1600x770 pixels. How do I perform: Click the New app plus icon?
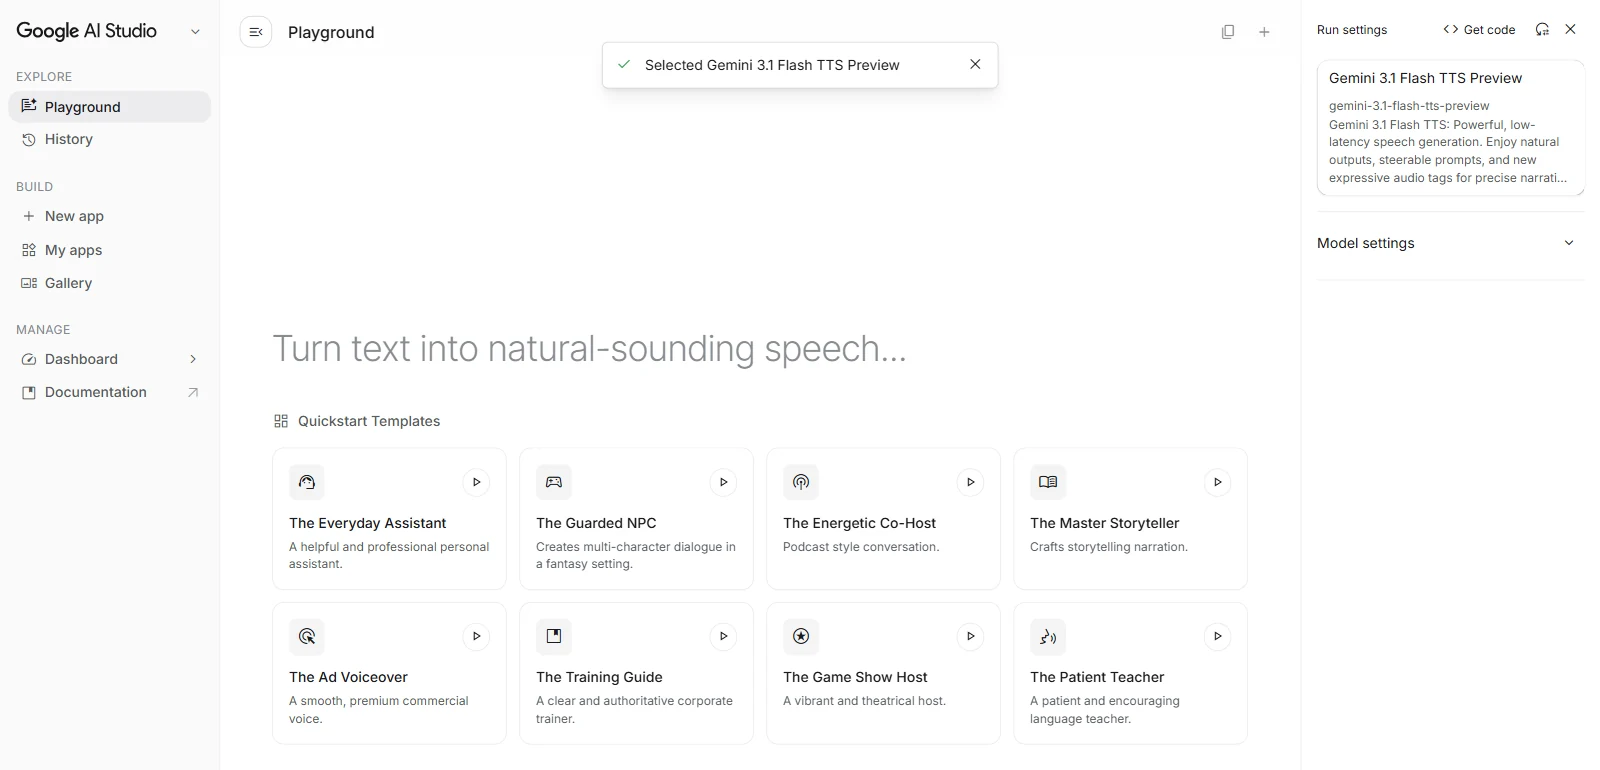click(x=29, y=216)
